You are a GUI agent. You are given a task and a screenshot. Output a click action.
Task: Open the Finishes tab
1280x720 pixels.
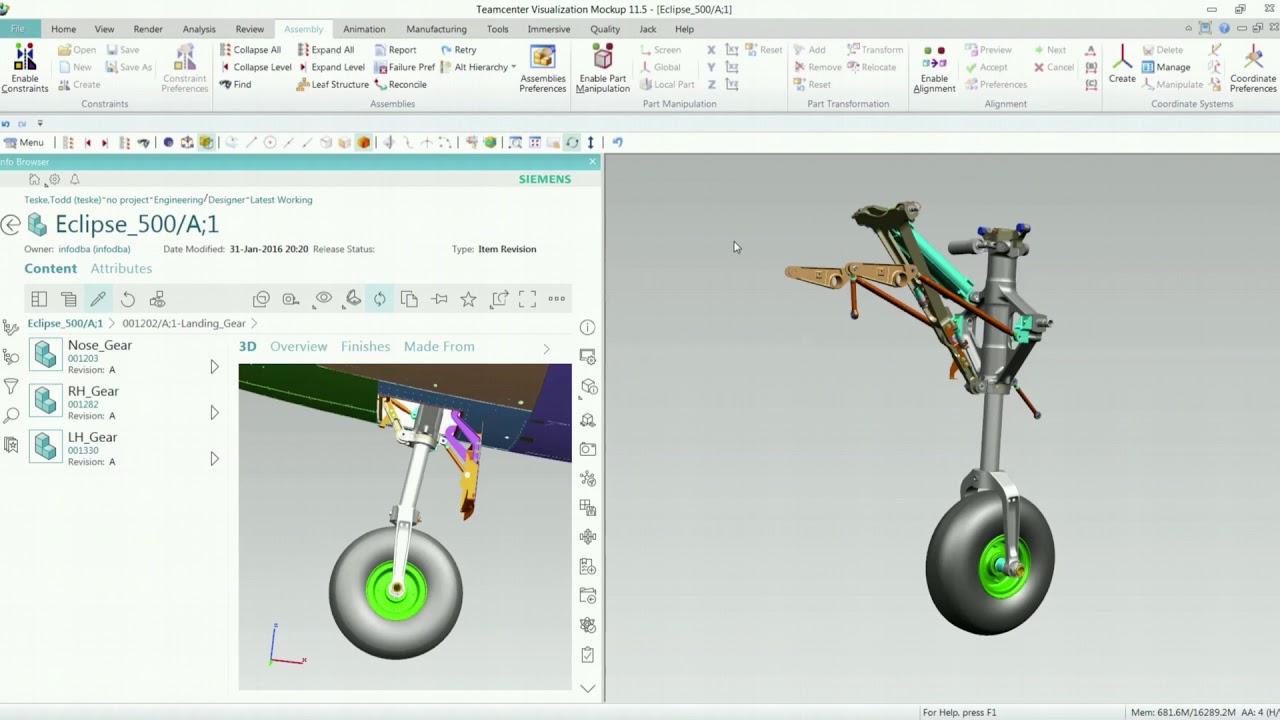click(x=365, y=346)
